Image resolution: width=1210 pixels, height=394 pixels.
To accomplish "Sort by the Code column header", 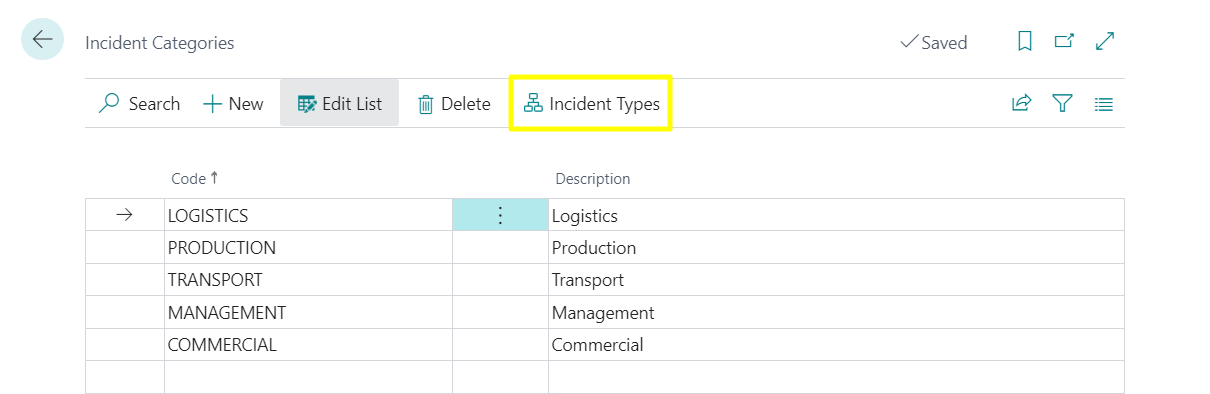I will pos(195,178).
